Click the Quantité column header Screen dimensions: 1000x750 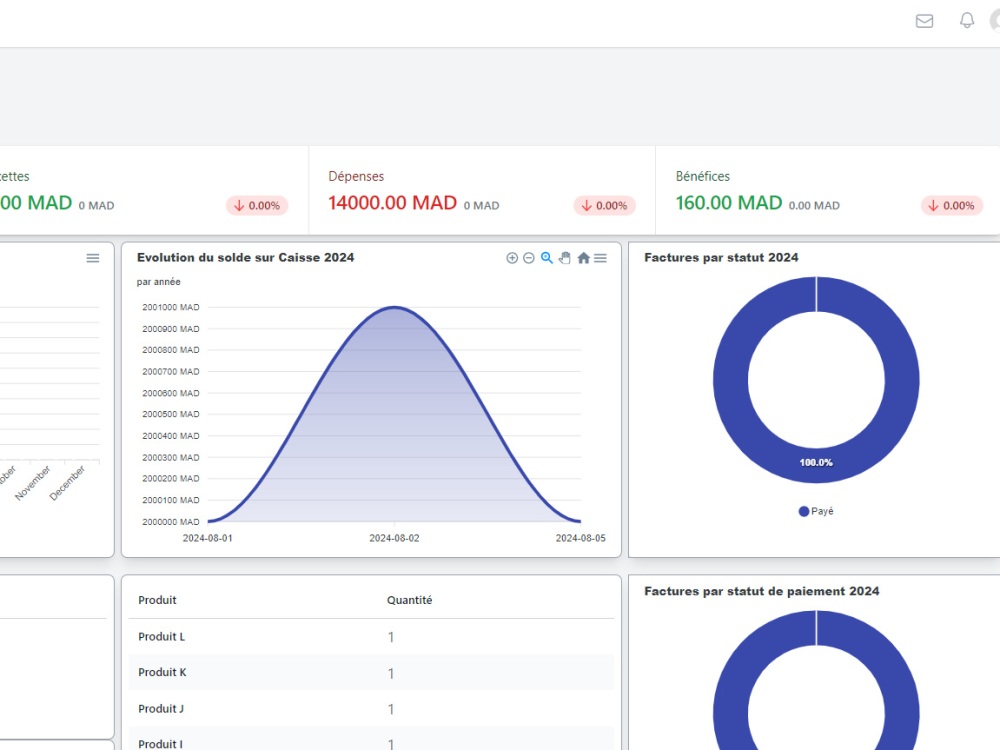tap(409, 600)
